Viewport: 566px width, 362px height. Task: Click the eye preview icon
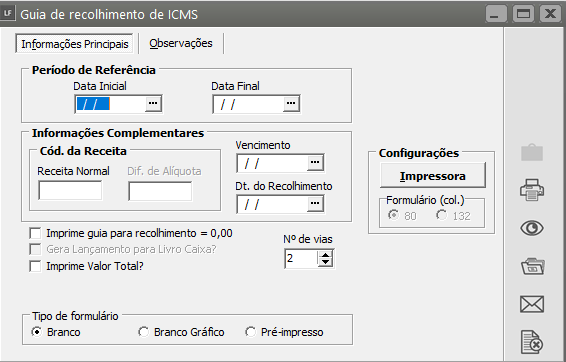(532, 228)
